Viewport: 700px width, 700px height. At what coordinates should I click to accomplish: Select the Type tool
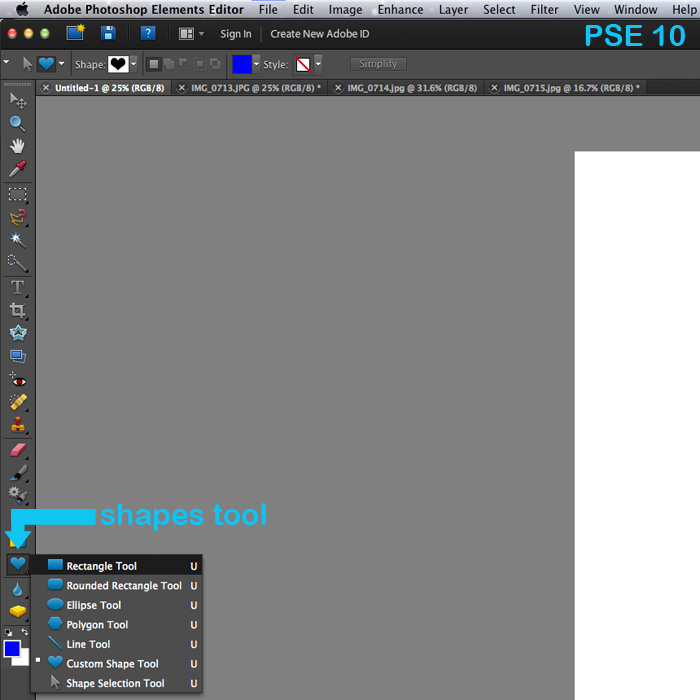[x=17, y=288]
